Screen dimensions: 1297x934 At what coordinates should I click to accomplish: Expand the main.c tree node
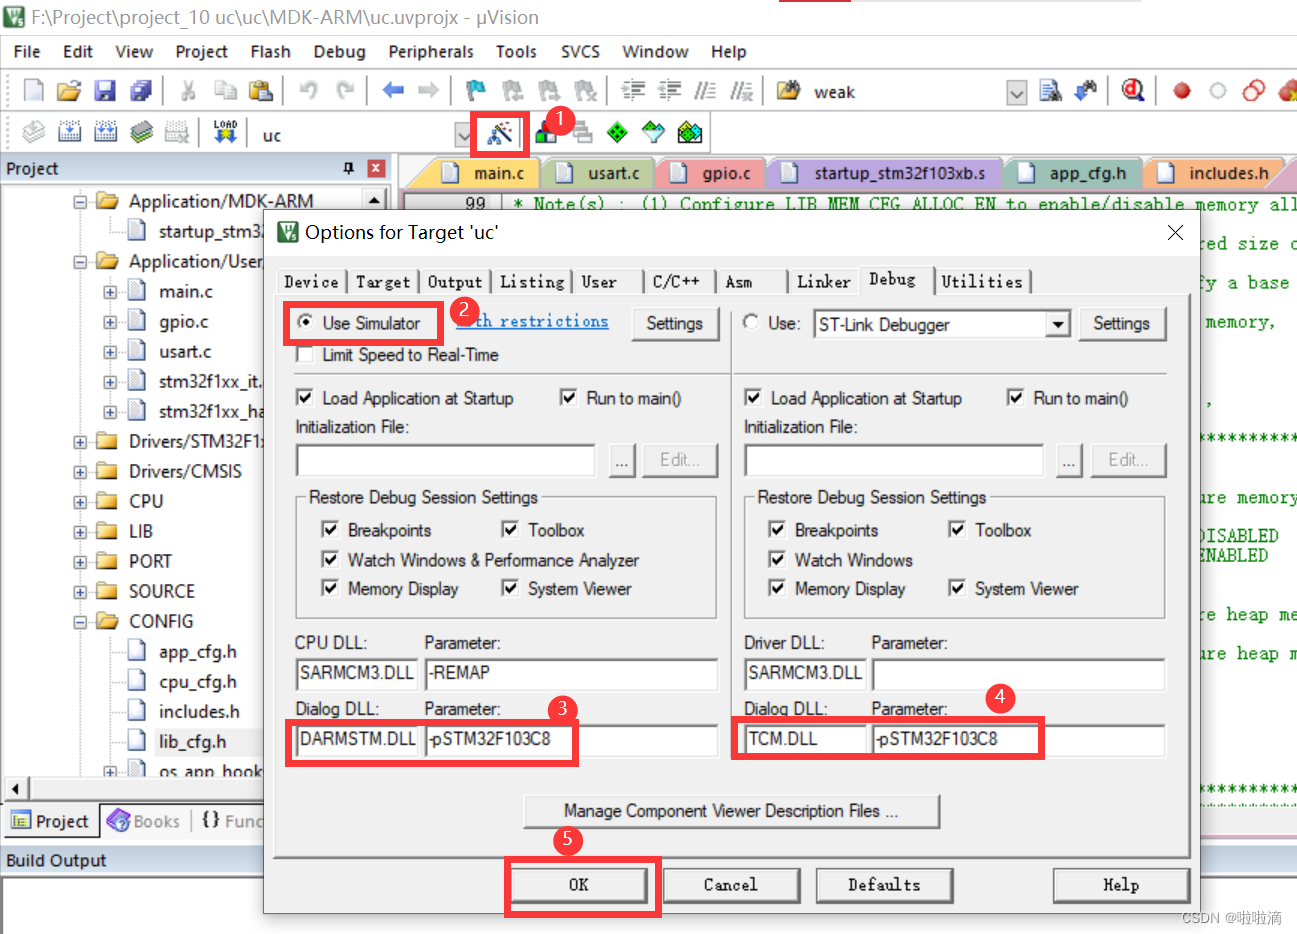(110, 292)
